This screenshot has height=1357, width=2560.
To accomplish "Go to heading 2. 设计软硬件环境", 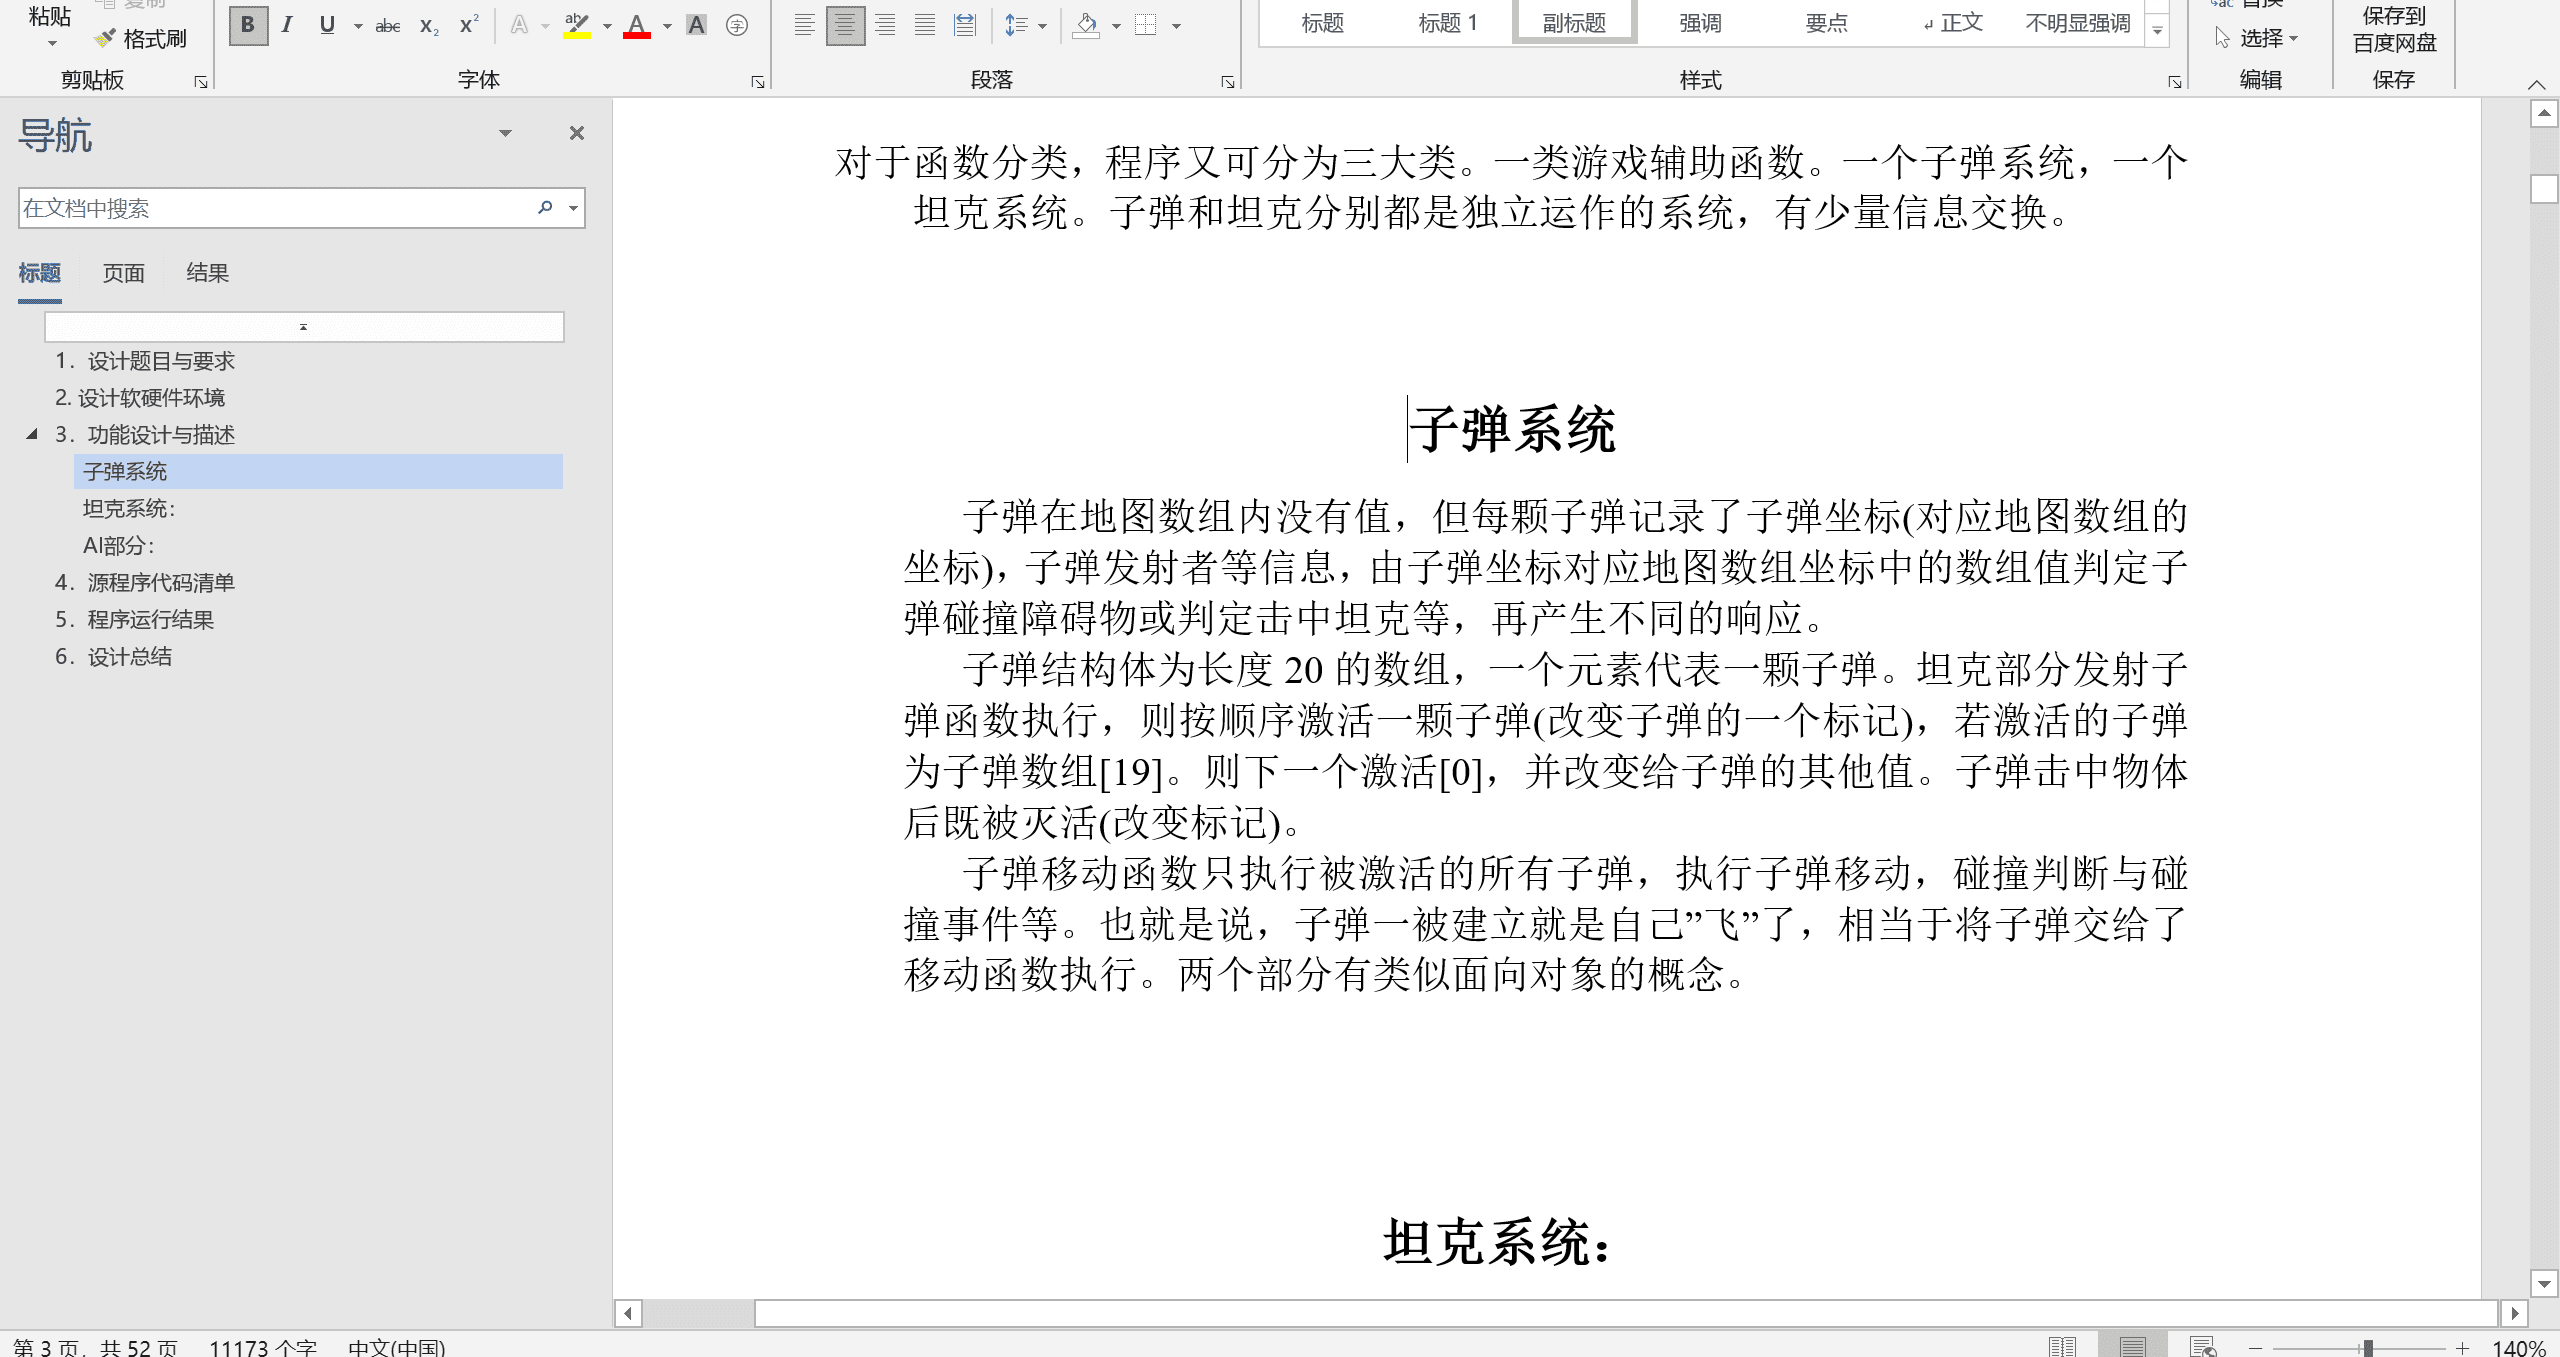I will tap(140, 398).
